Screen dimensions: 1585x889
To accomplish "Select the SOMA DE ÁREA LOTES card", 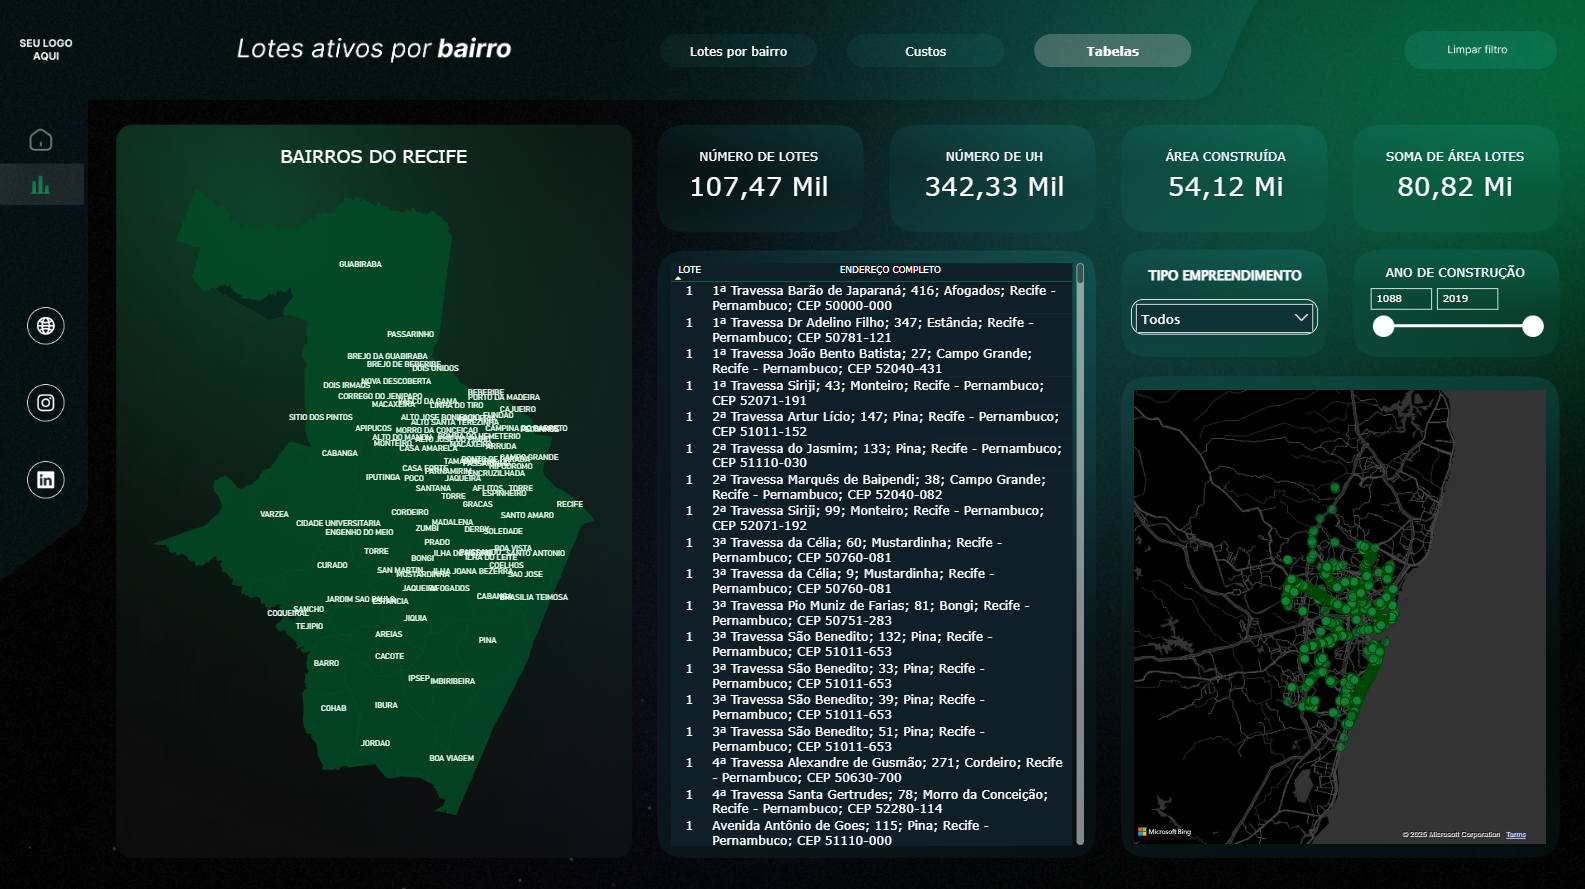I will (x=1455, y=178).
